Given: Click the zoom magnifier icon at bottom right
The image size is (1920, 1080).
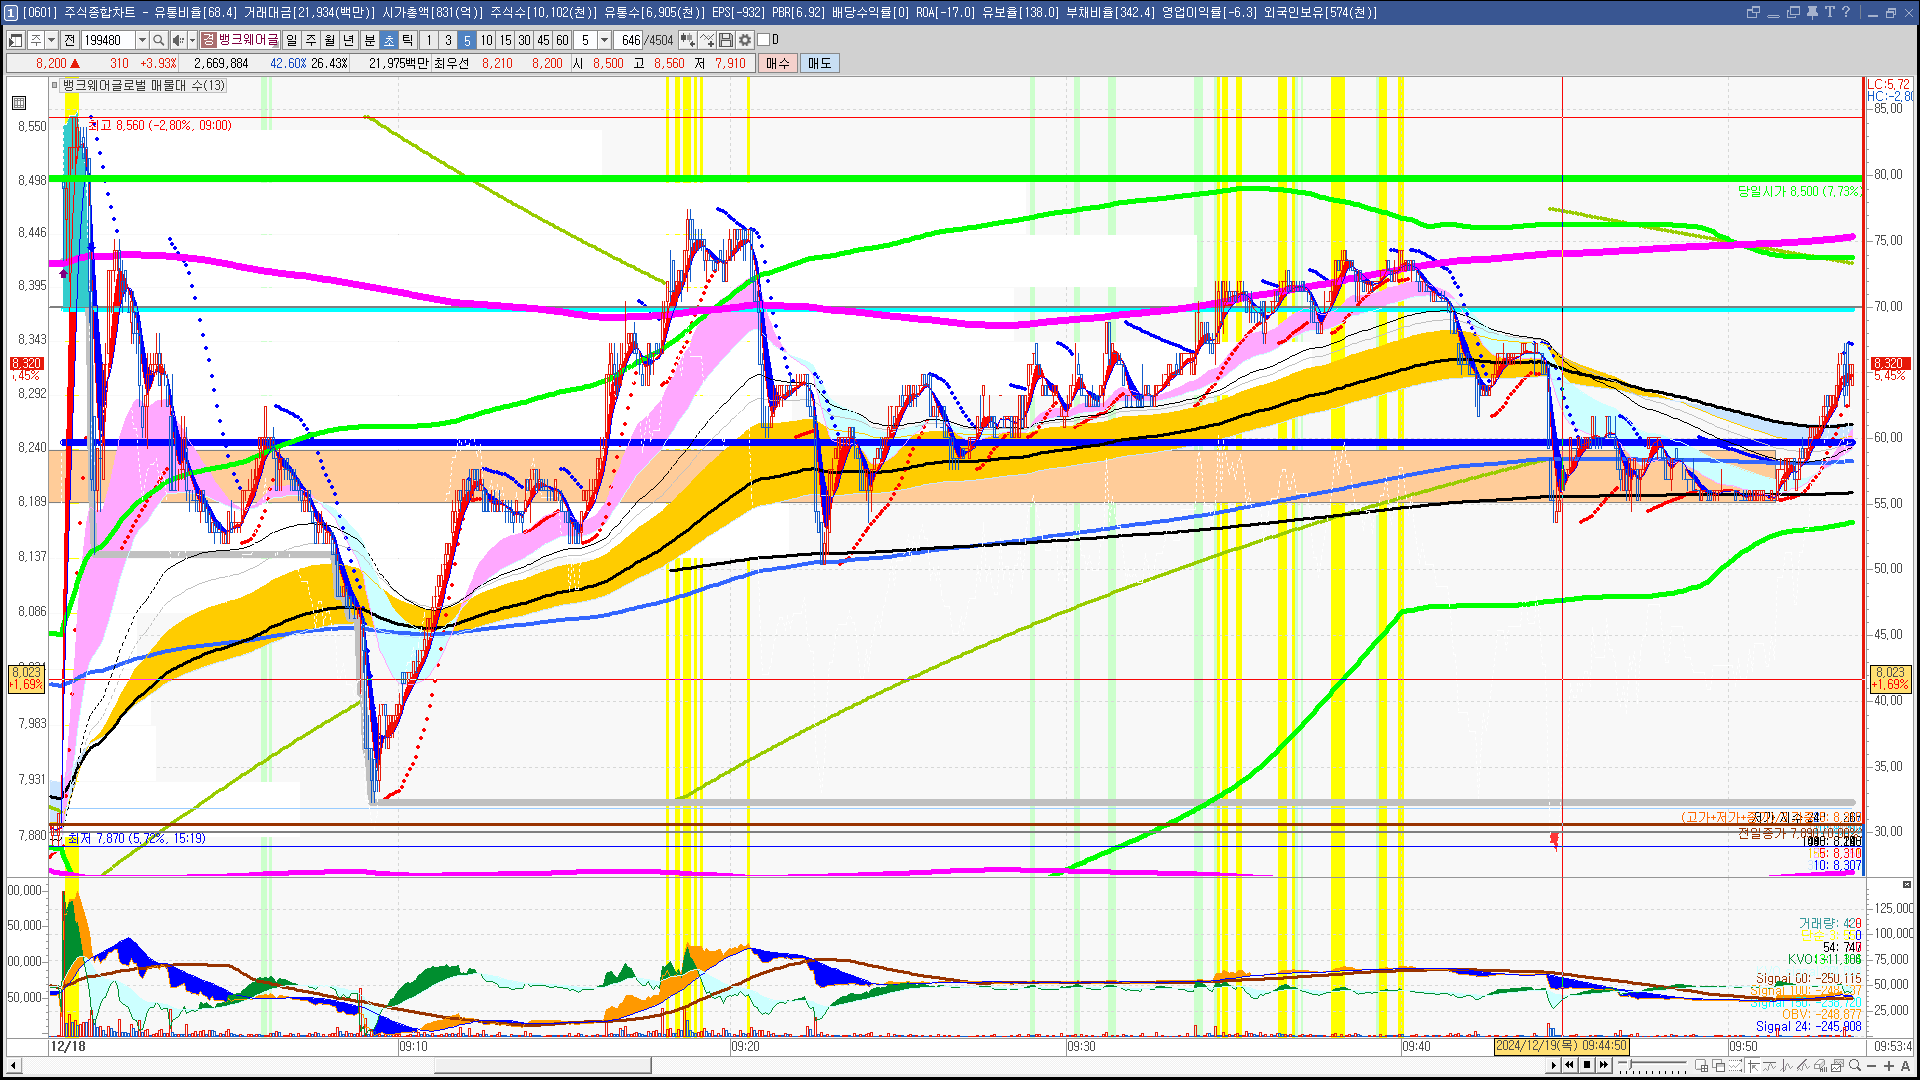Looking at the screenshot, I should [x=1855, y=1066].
